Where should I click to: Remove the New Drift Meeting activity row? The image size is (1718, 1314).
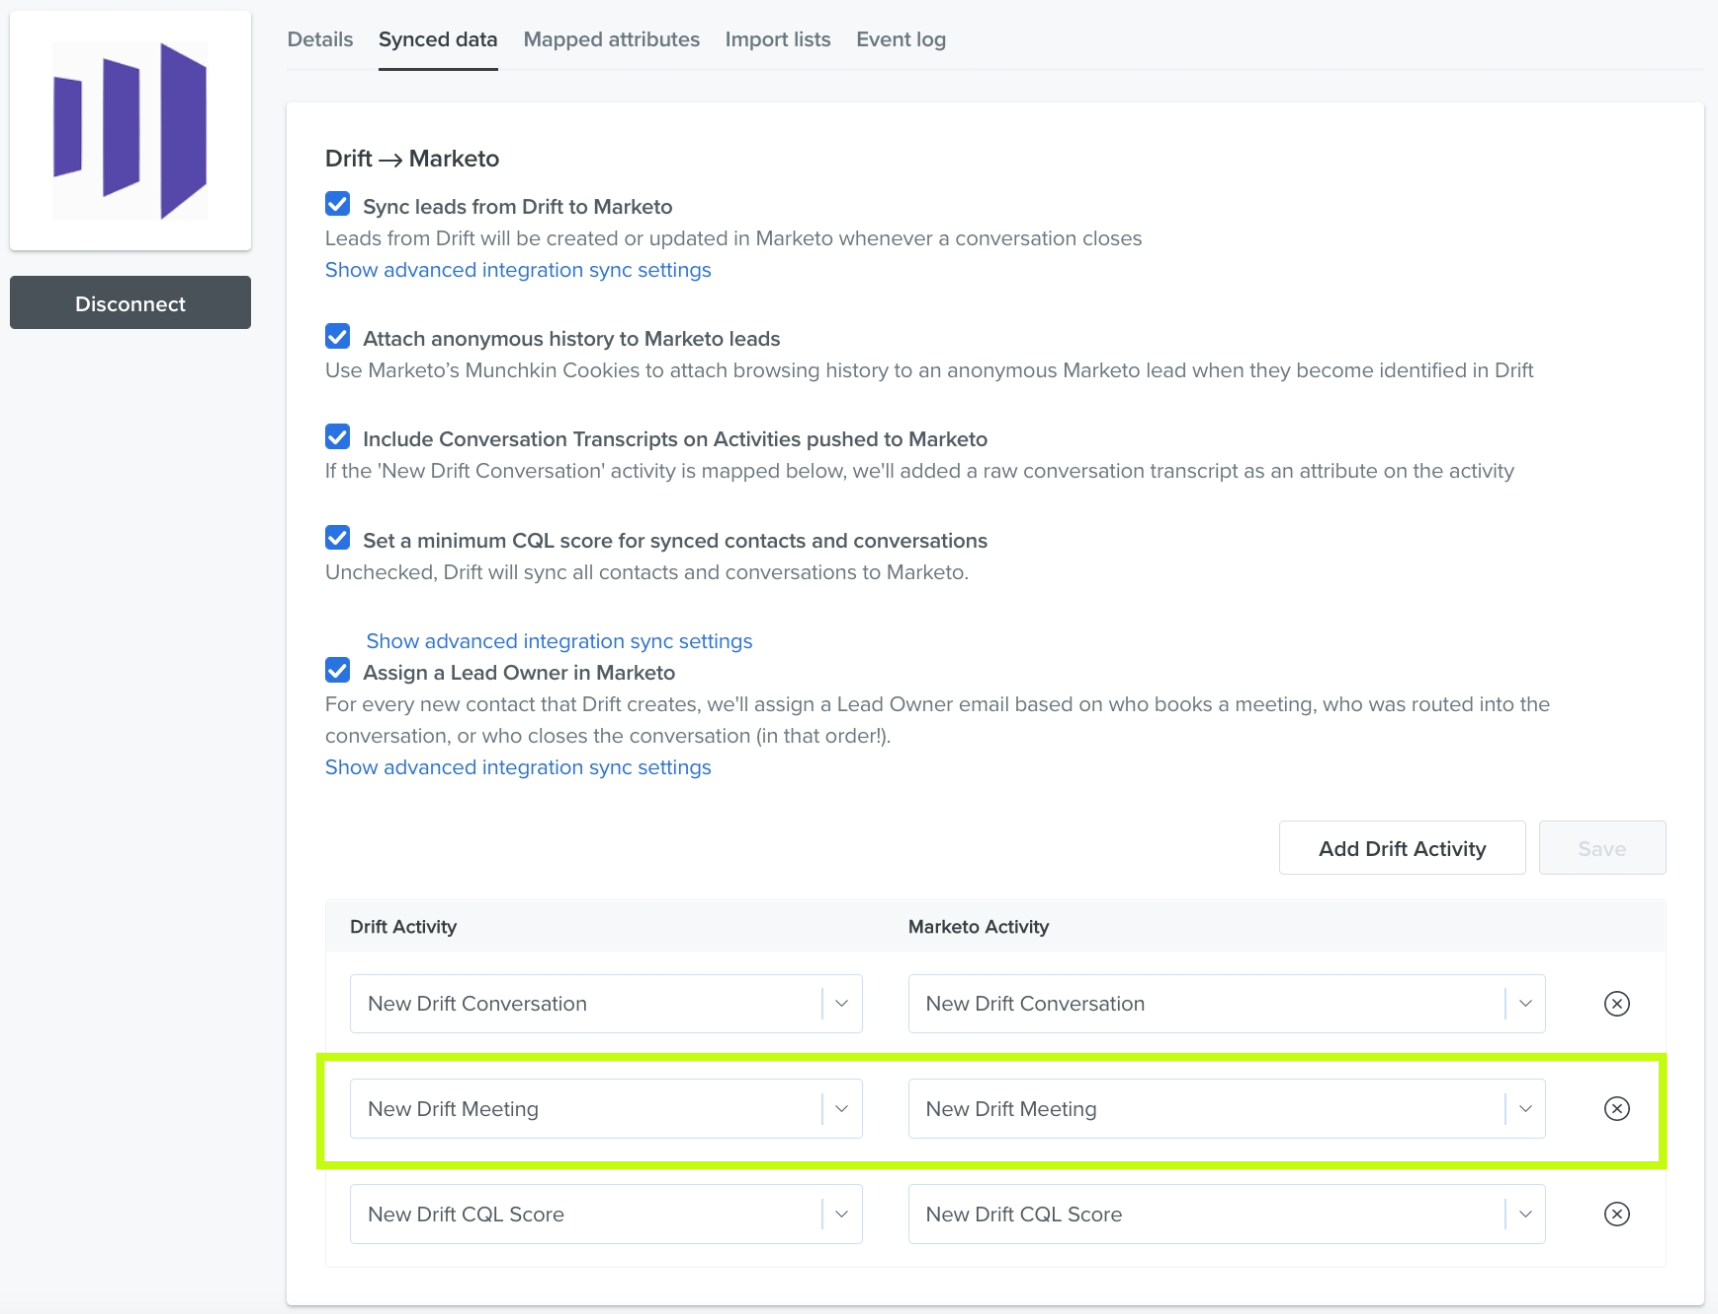point(1616,1108)
